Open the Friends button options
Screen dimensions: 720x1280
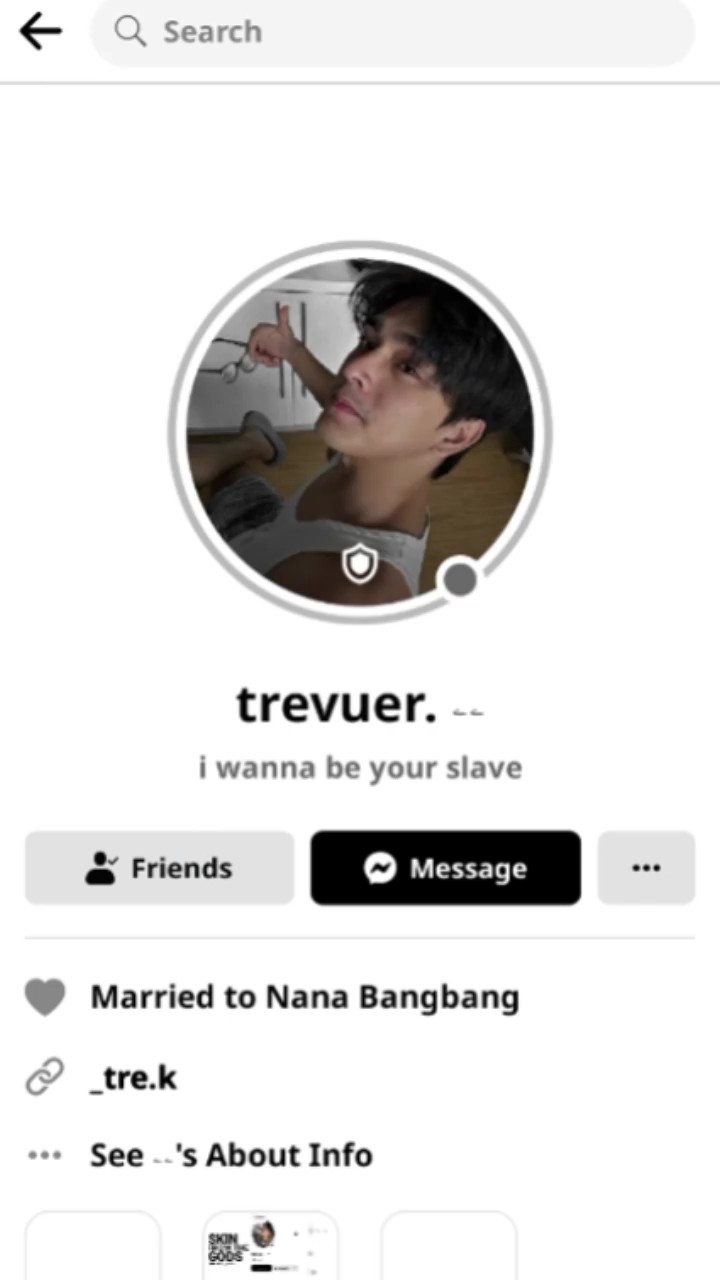[160, 868]
